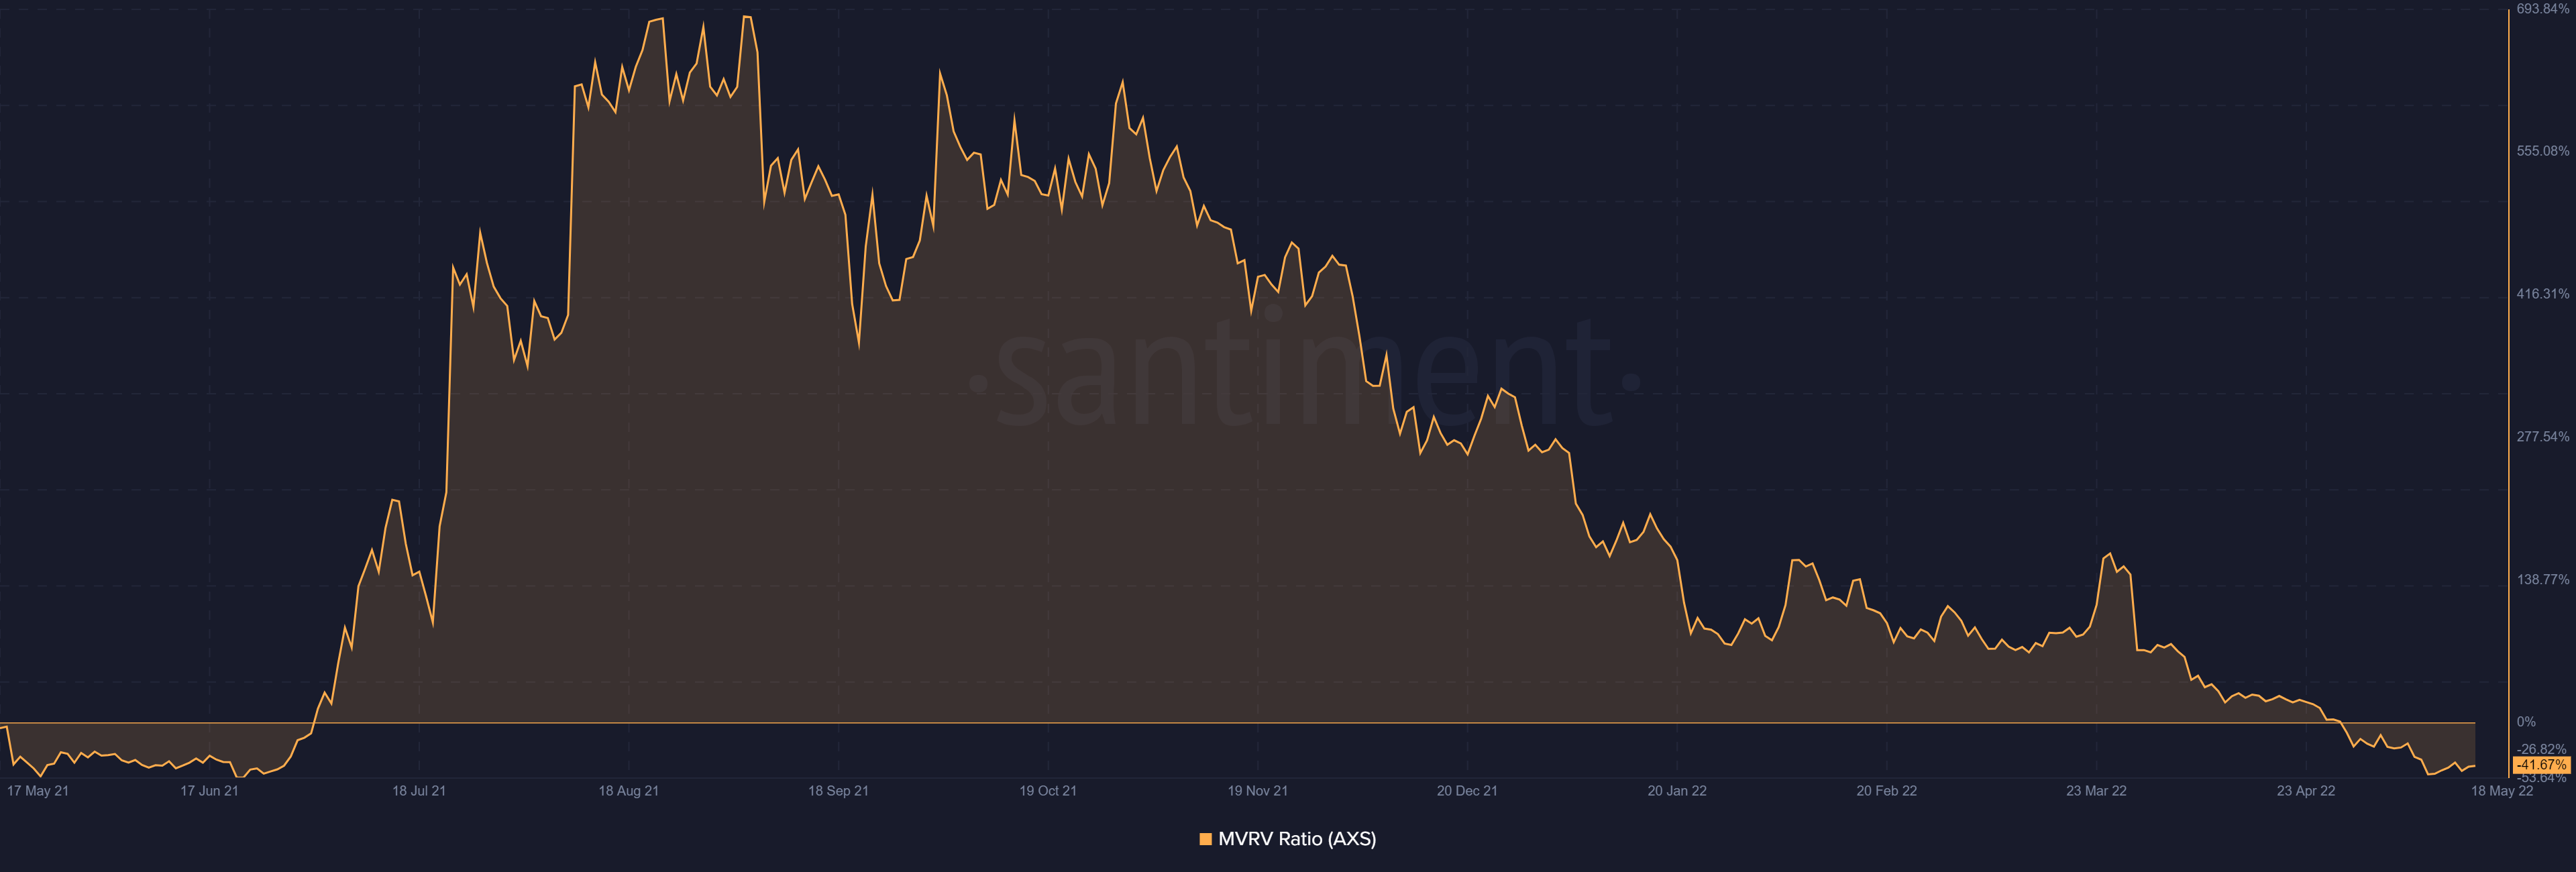Select the 20 Jan 22 date label
The image size is (2576, 872).
click(1677, 791)
